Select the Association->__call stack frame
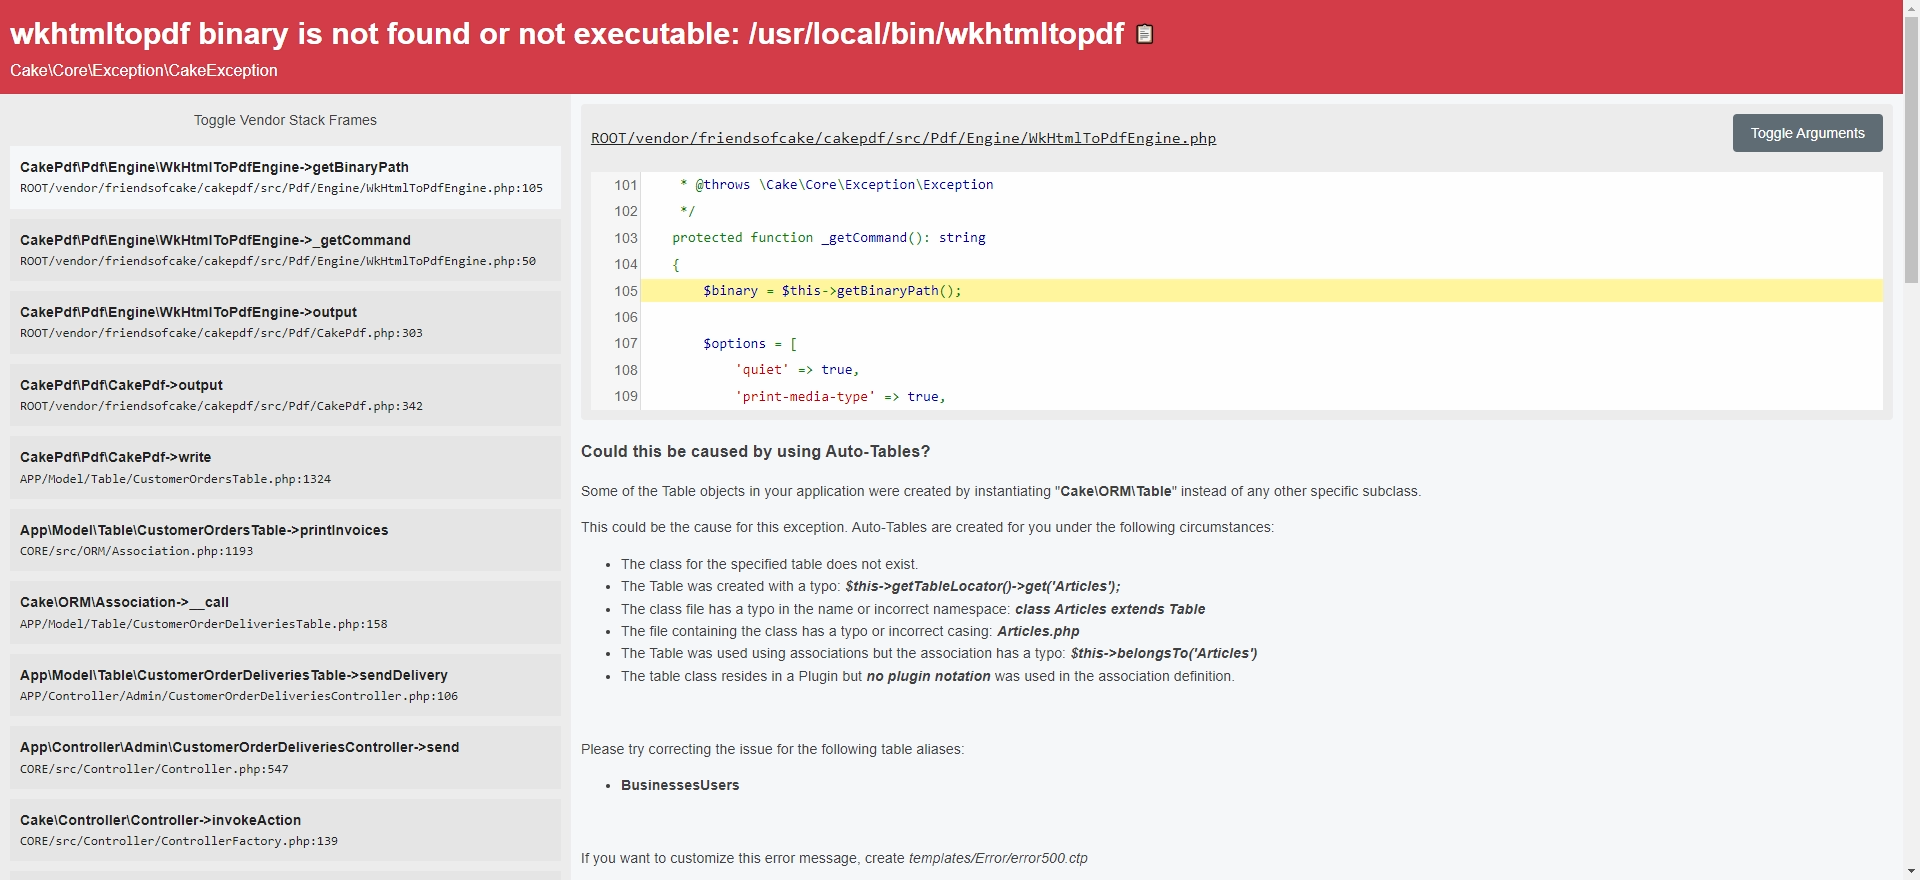This screenshot has height=880, width=1920. (x=285, y=612)
